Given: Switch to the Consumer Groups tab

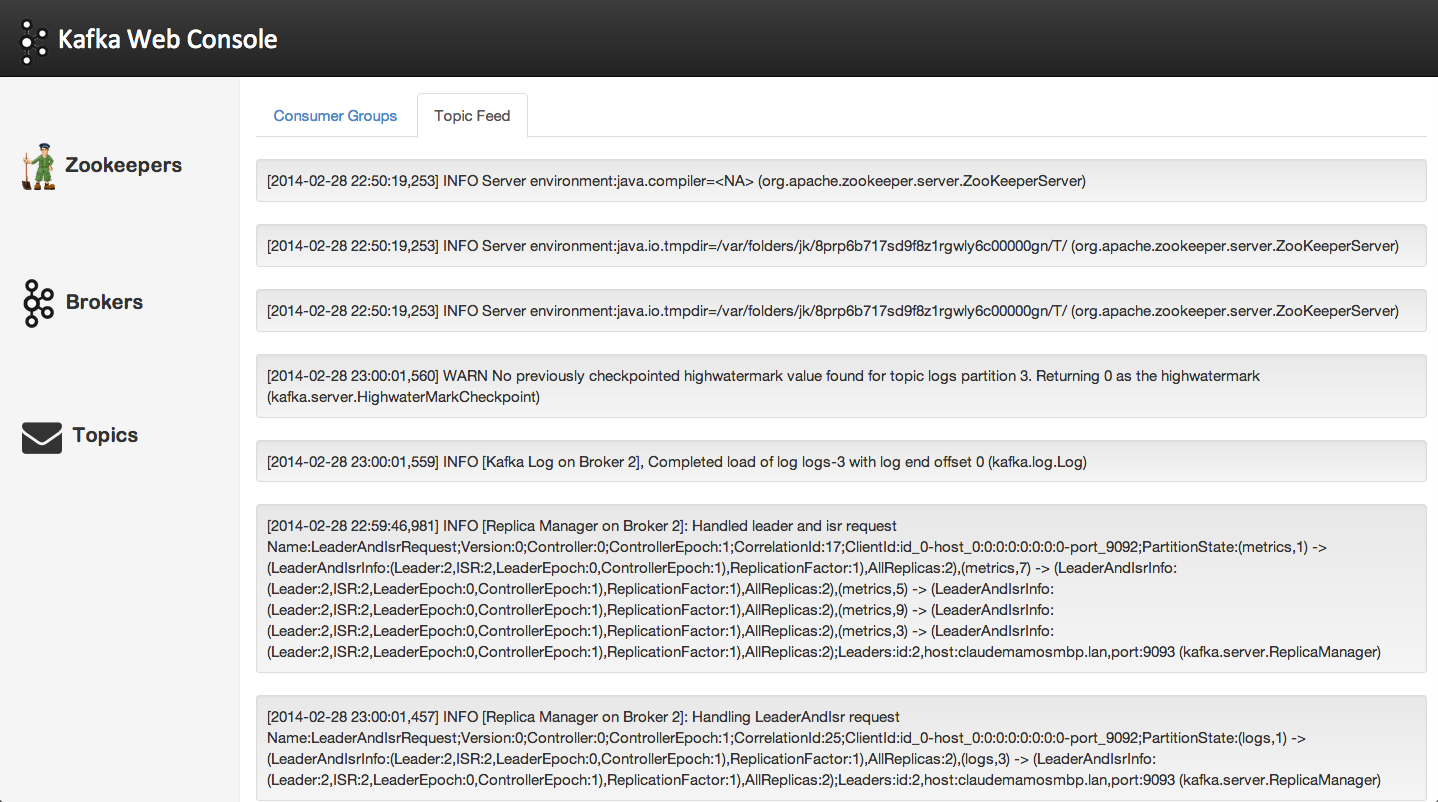Looking at the screenshot, I should [335, 116].
